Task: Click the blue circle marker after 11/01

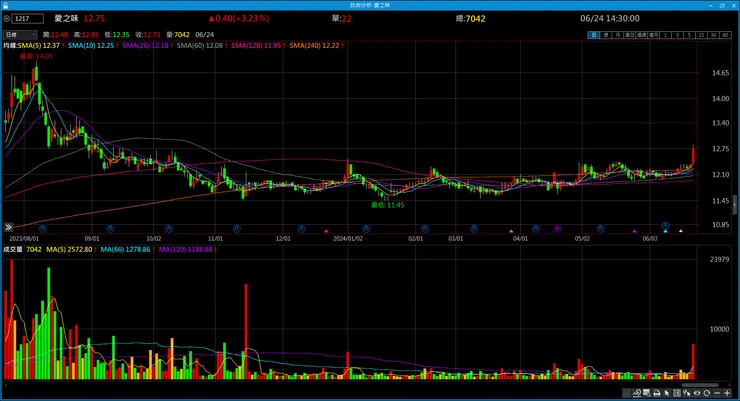Action: 237,228
